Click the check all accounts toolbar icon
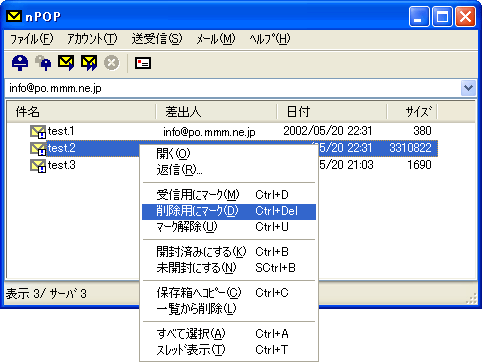482x362 pixels. pyautogui.click(x=43, y=63)
